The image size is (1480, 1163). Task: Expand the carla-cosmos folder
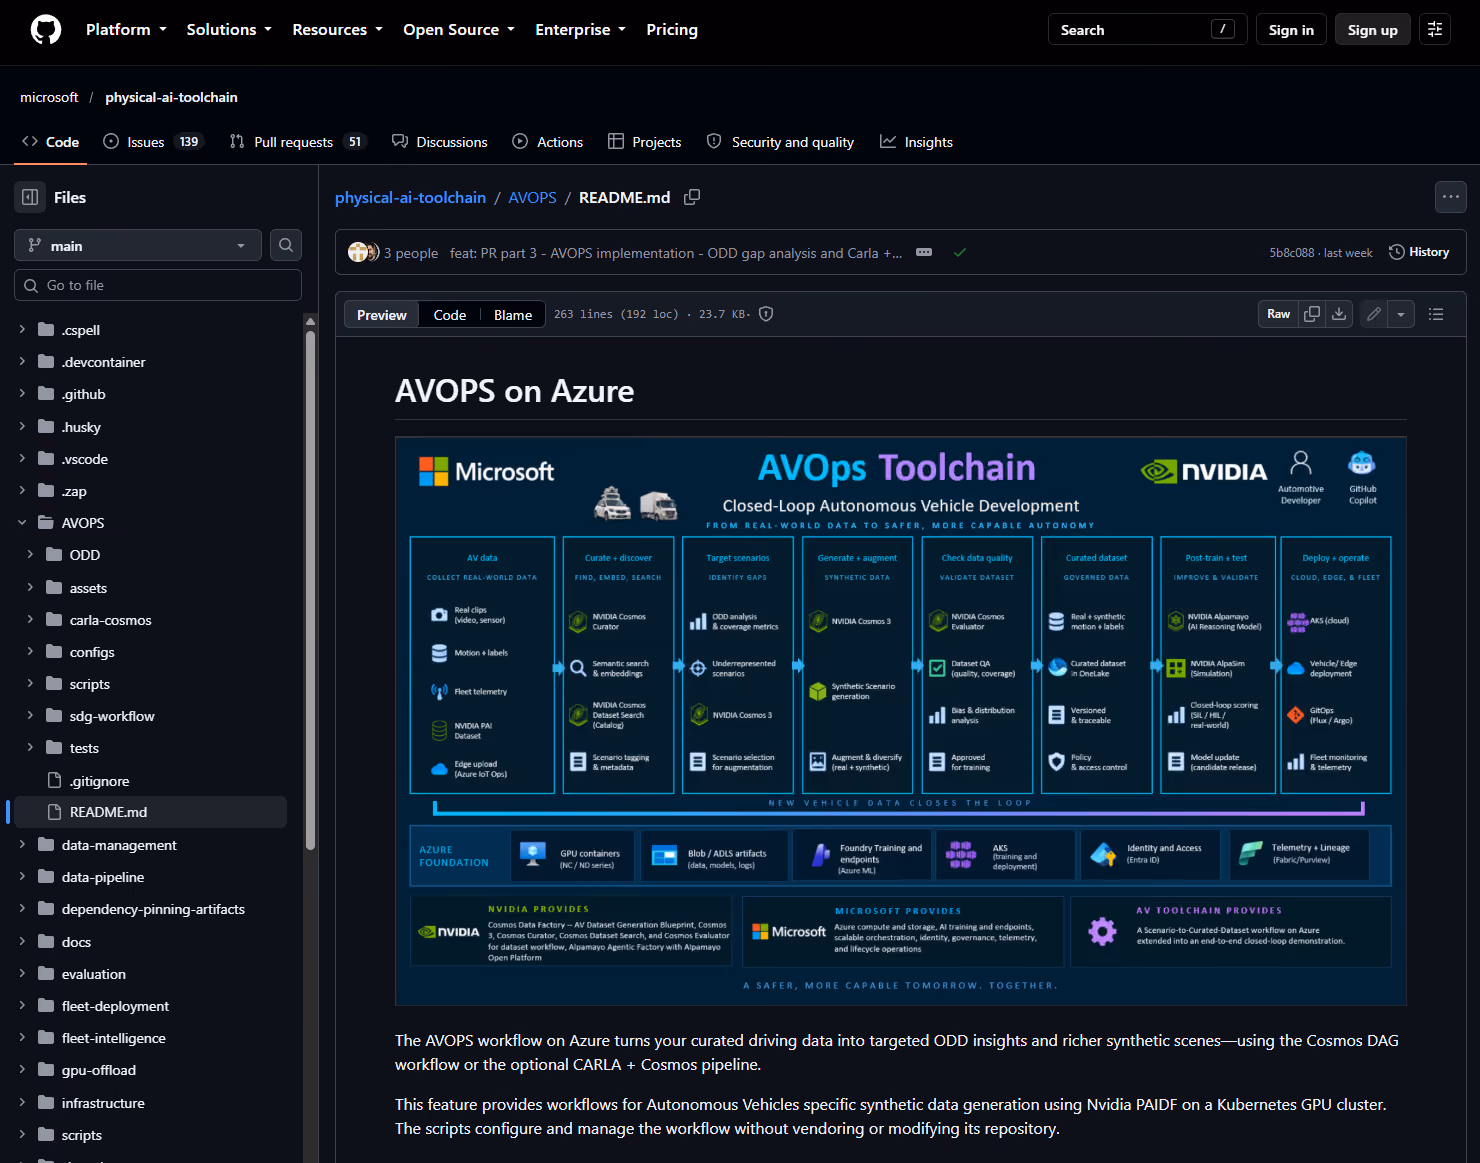click(x=30, y=620)
